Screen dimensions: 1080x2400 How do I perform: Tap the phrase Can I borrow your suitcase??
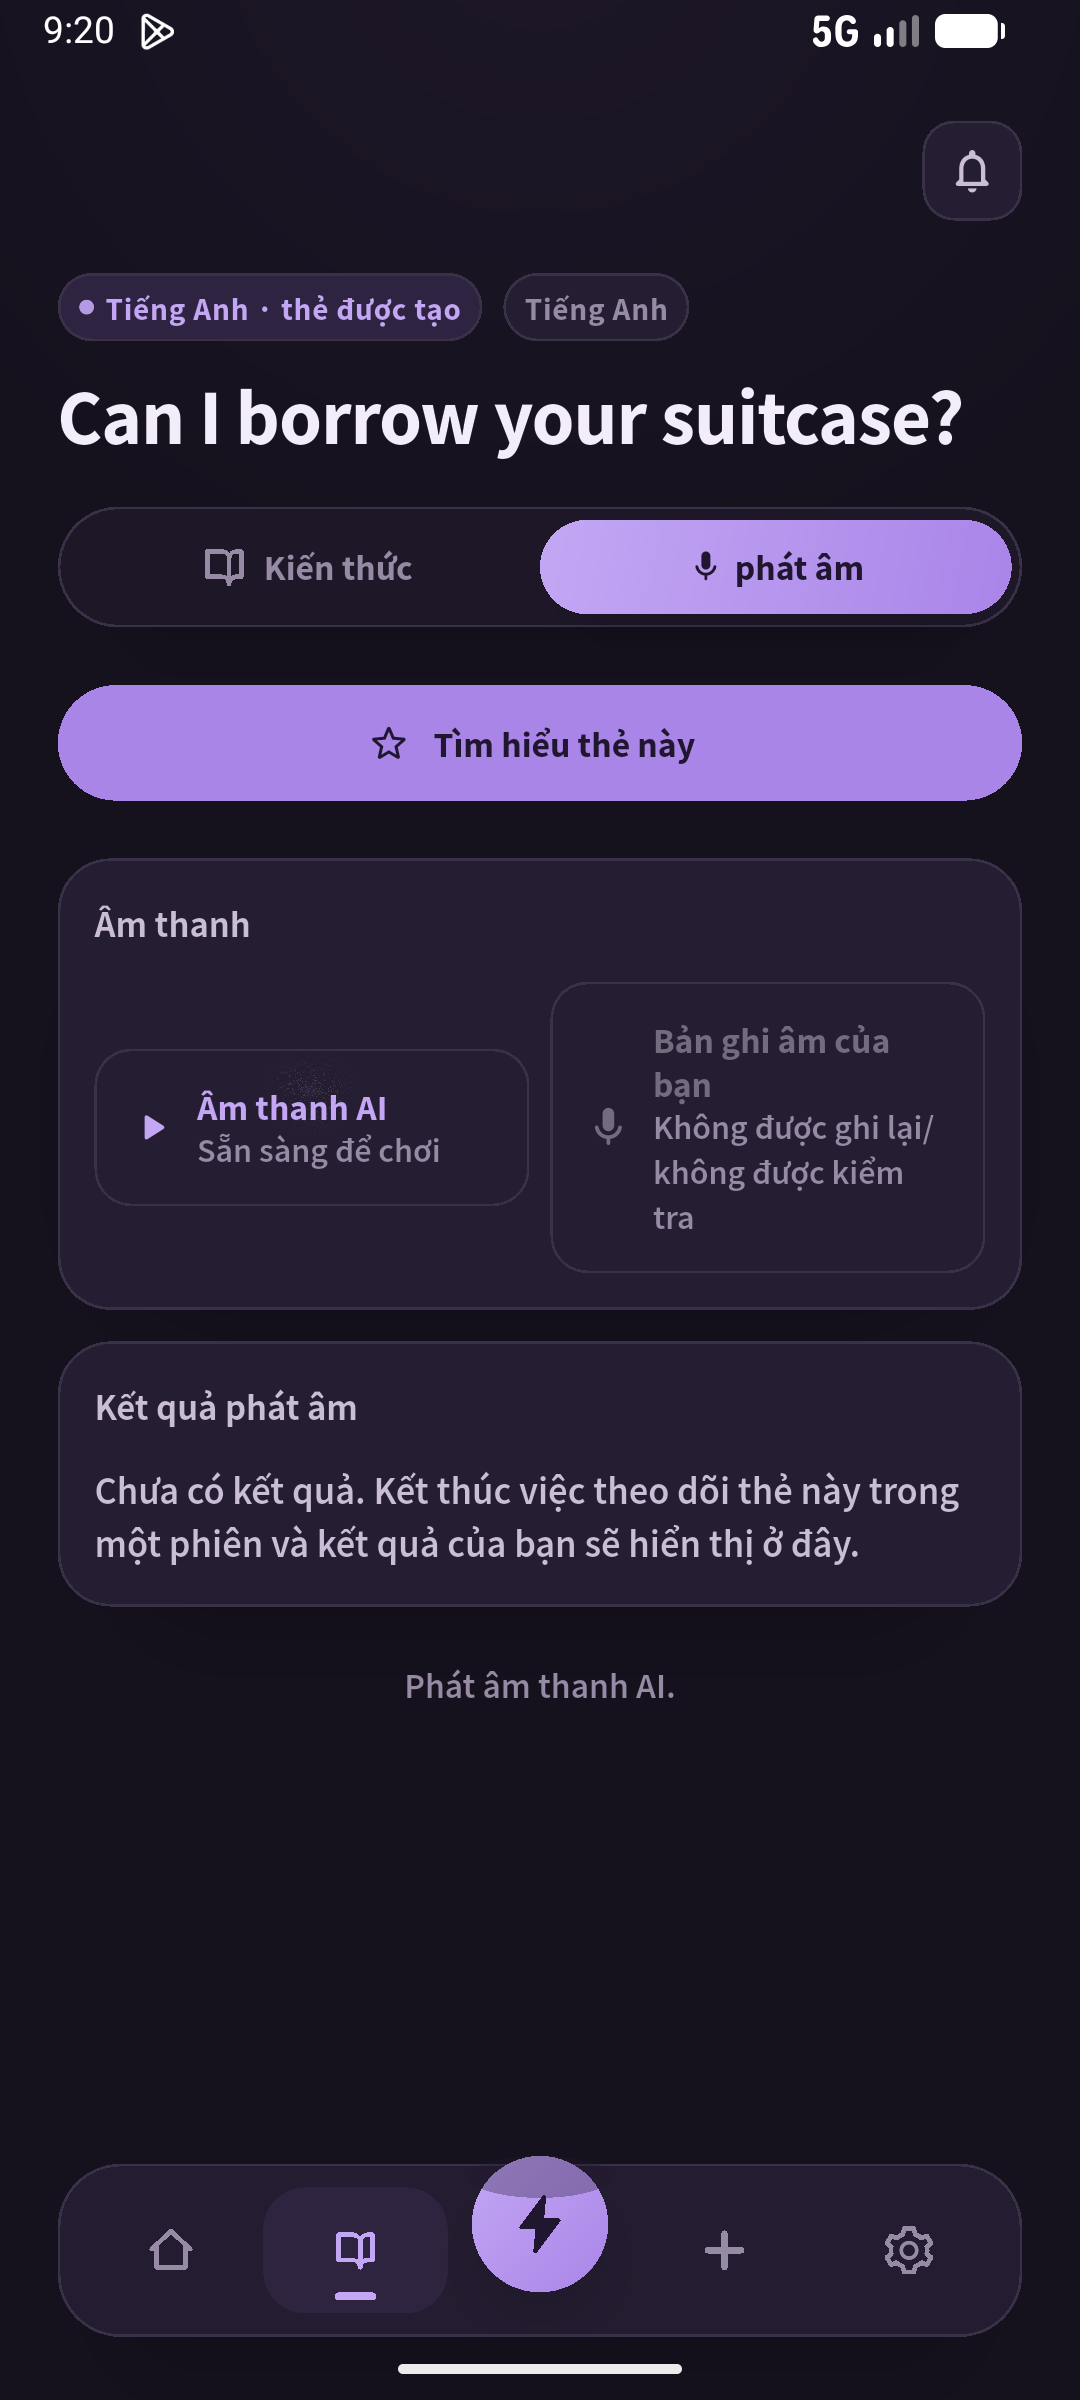(x=510, y=419)
